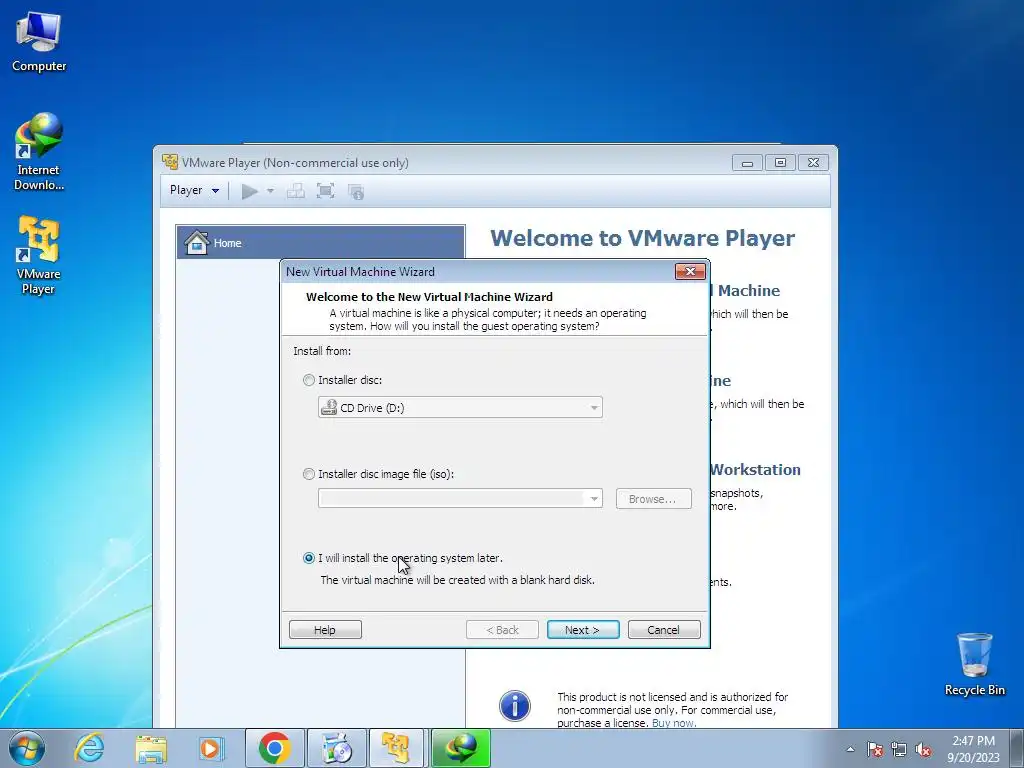Click the power on play toolbar icon
Image resolution: width=1024 pixels, height=768 pixels.
(249, 191)
